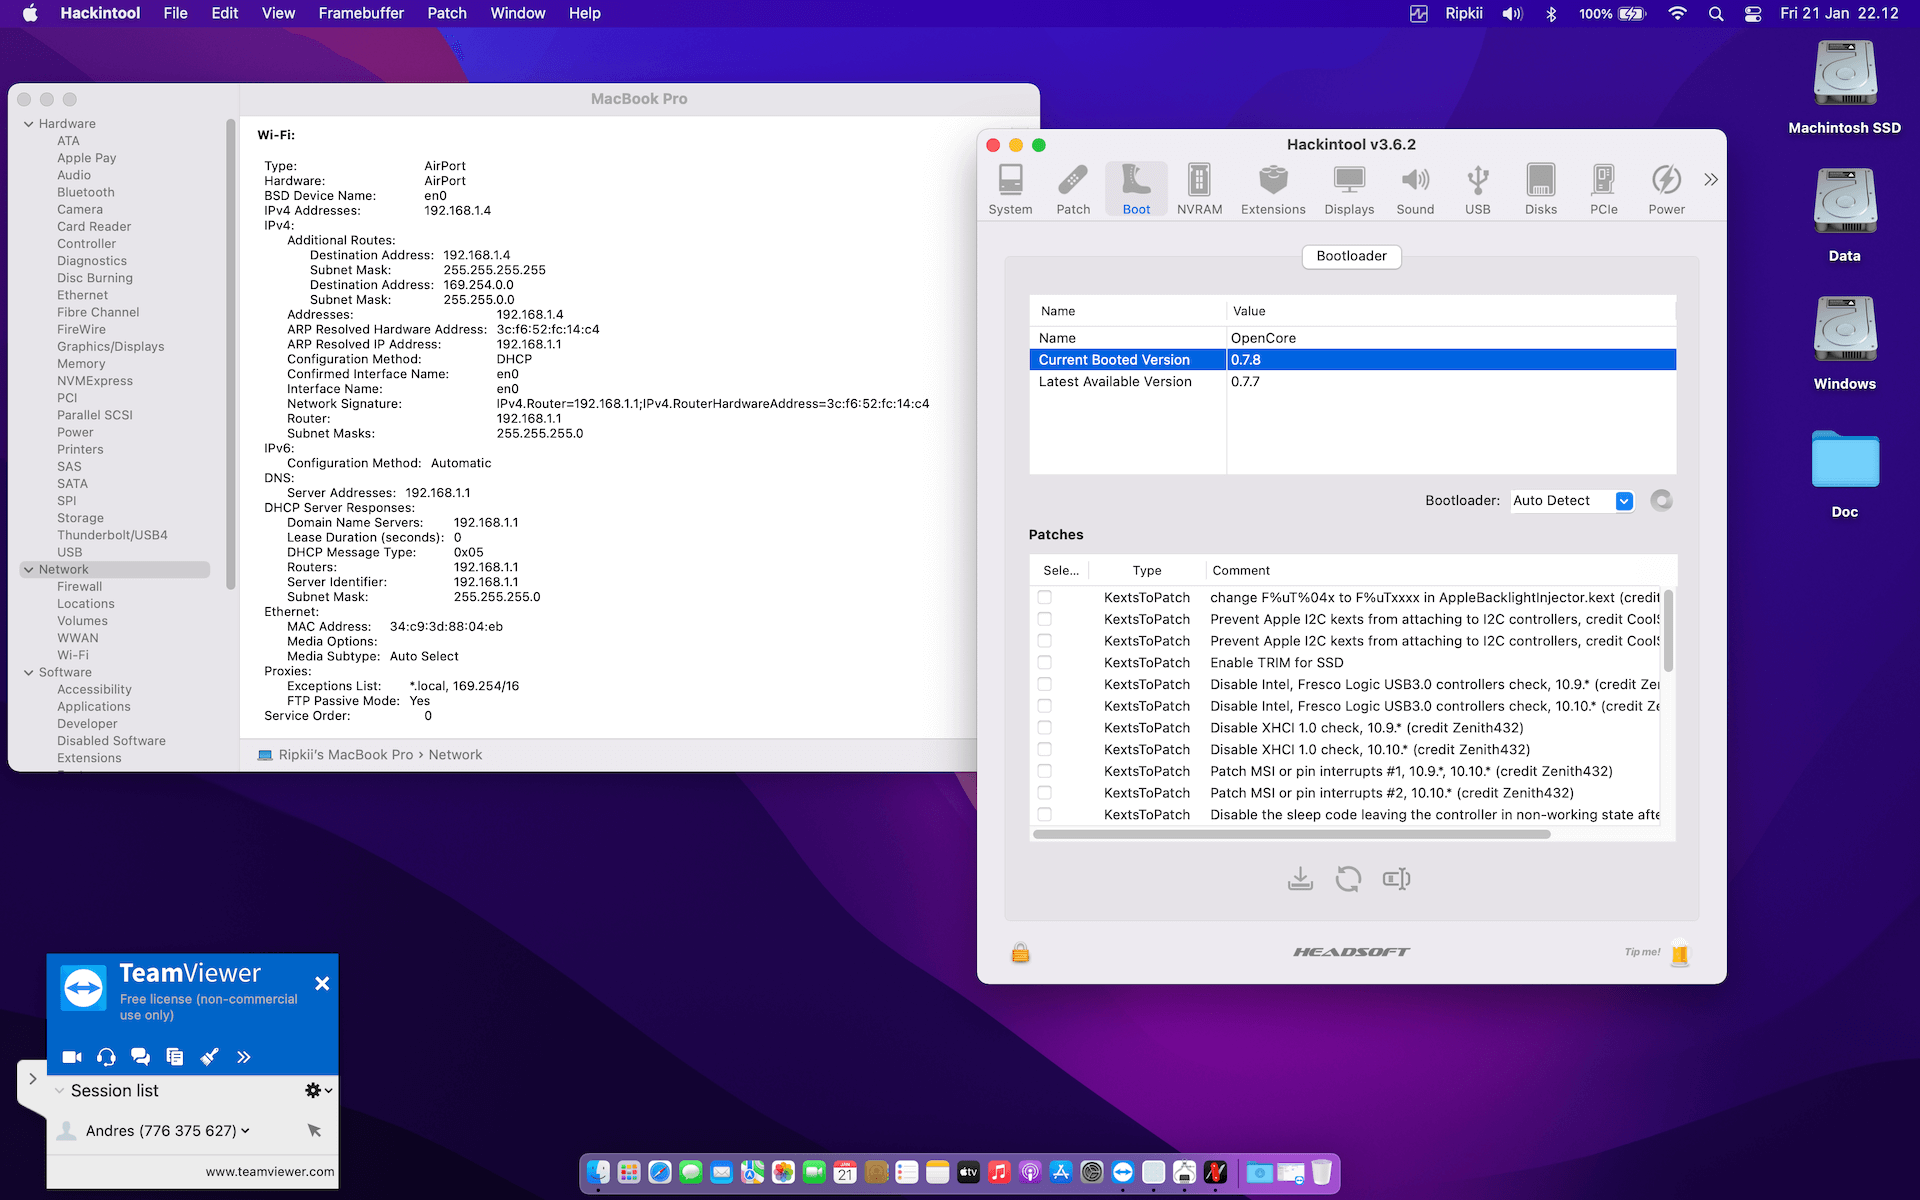Select the Bootloader tab
The image size is (1920, 1200).
[x=1351, y=256]
